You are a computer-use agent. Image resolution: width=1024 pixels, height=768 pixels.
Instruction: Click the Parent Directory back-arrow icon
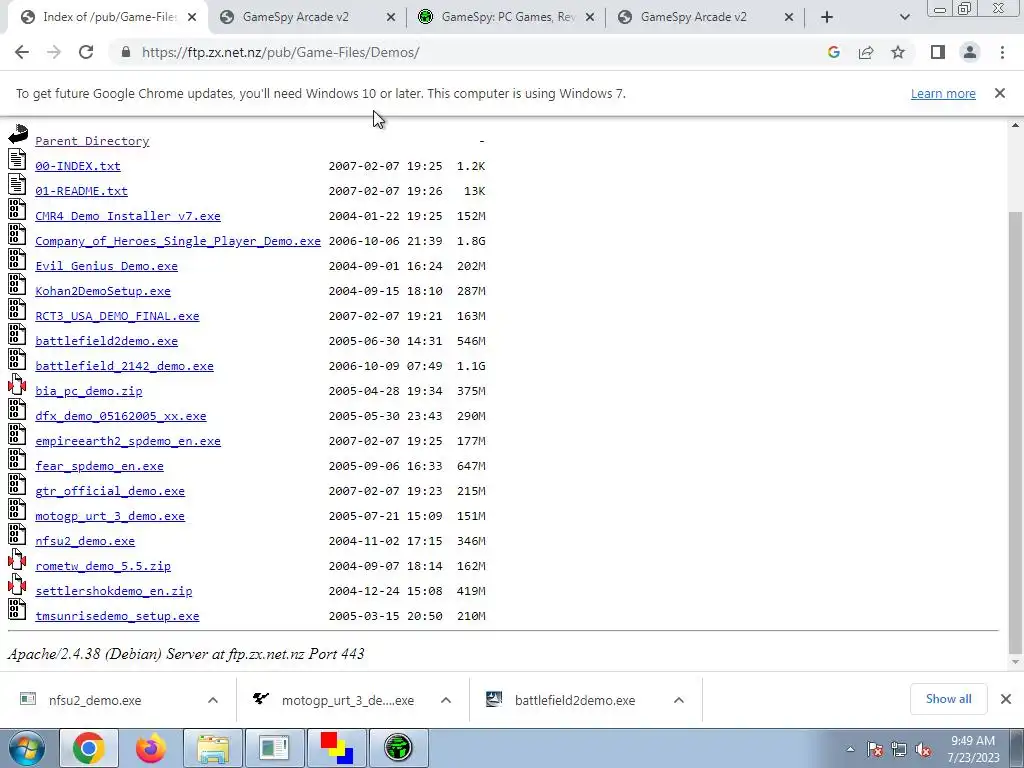(18, 134)
